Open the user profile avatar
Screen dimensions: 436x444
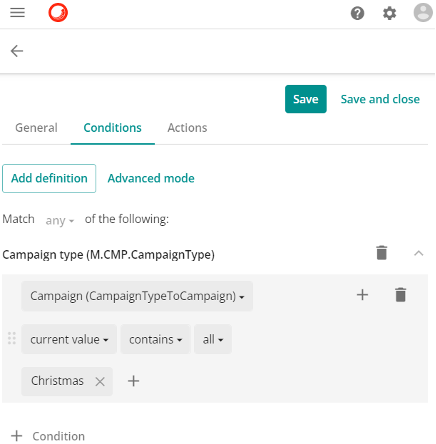click(423, 13)
